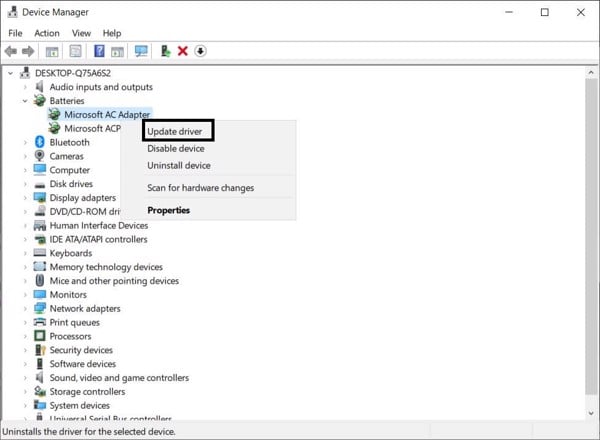
Task: Click the Action pane toolbar icon next to Help
Action: coord(117,51)
